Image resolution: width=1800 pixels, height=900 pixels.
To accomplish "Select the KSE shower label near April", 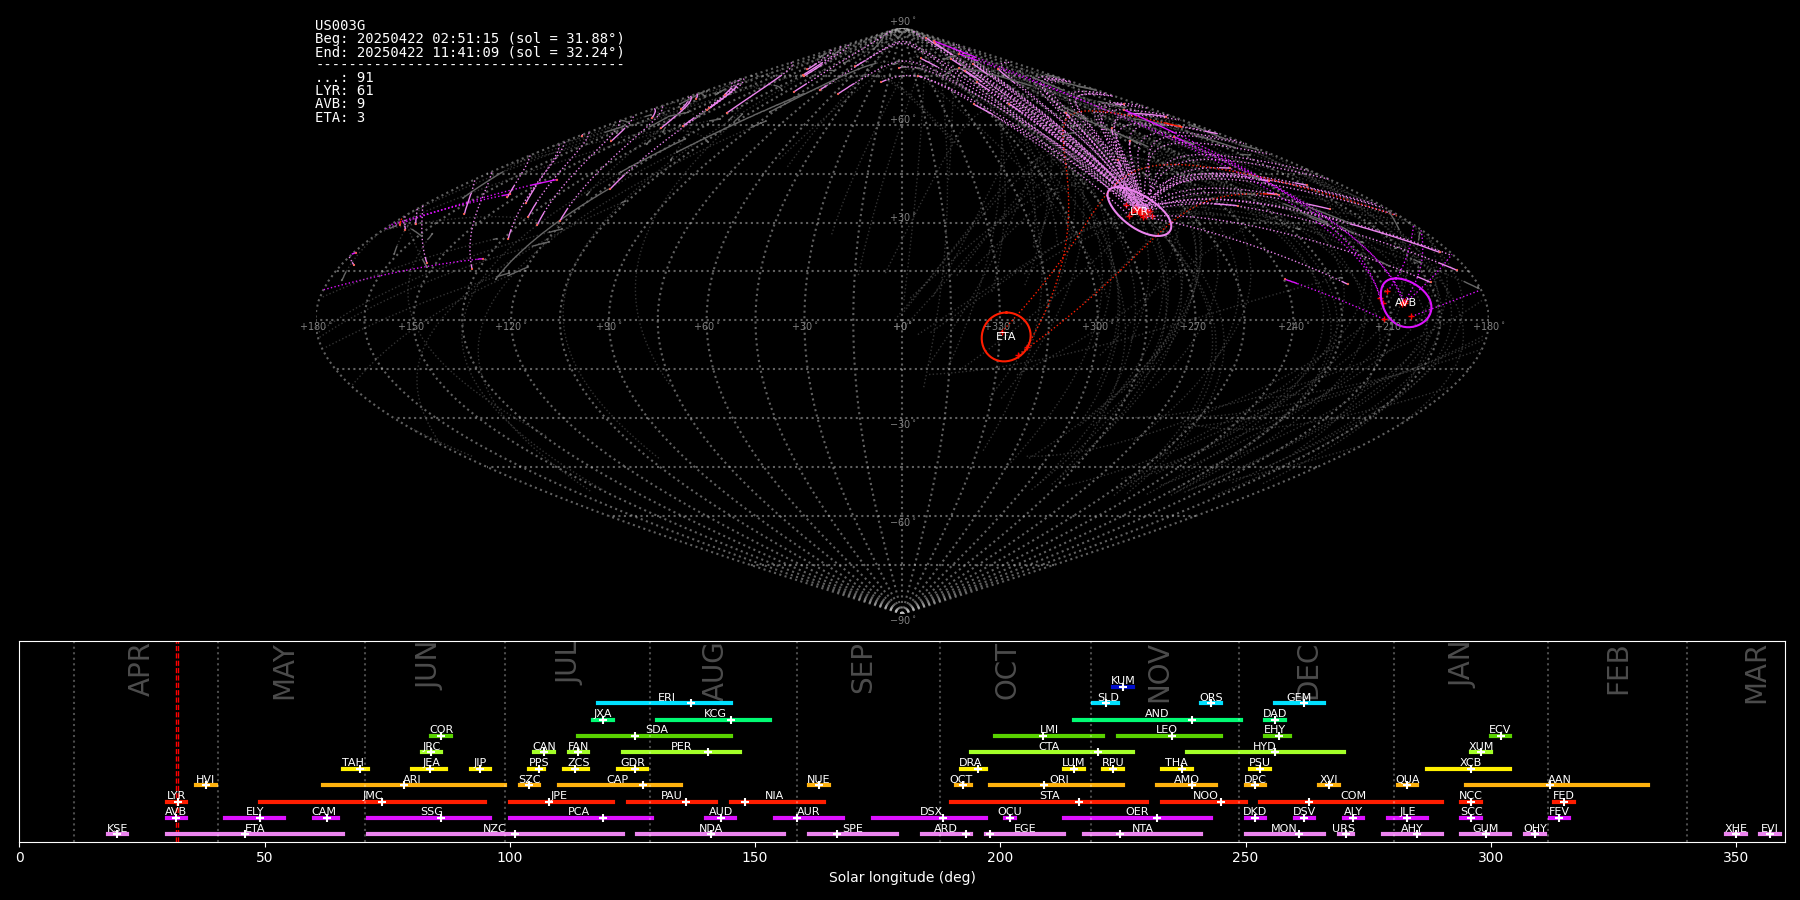I will point(117,829).
